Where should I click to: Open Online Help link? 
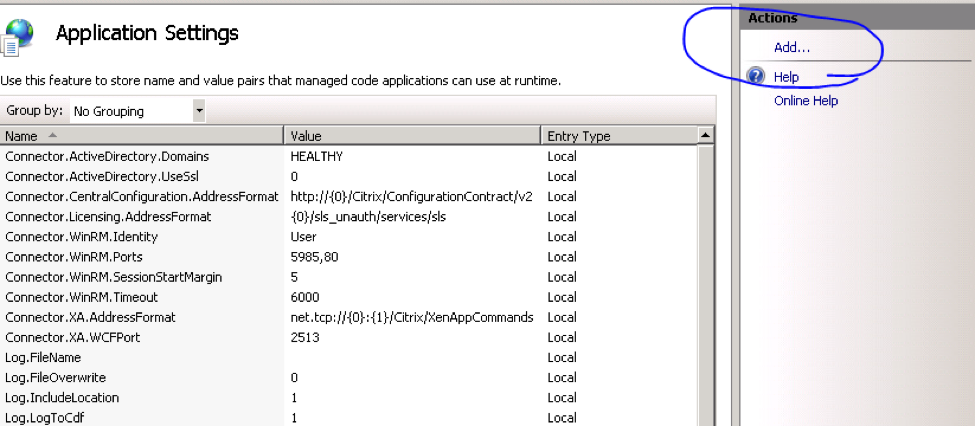coord(805,100)
